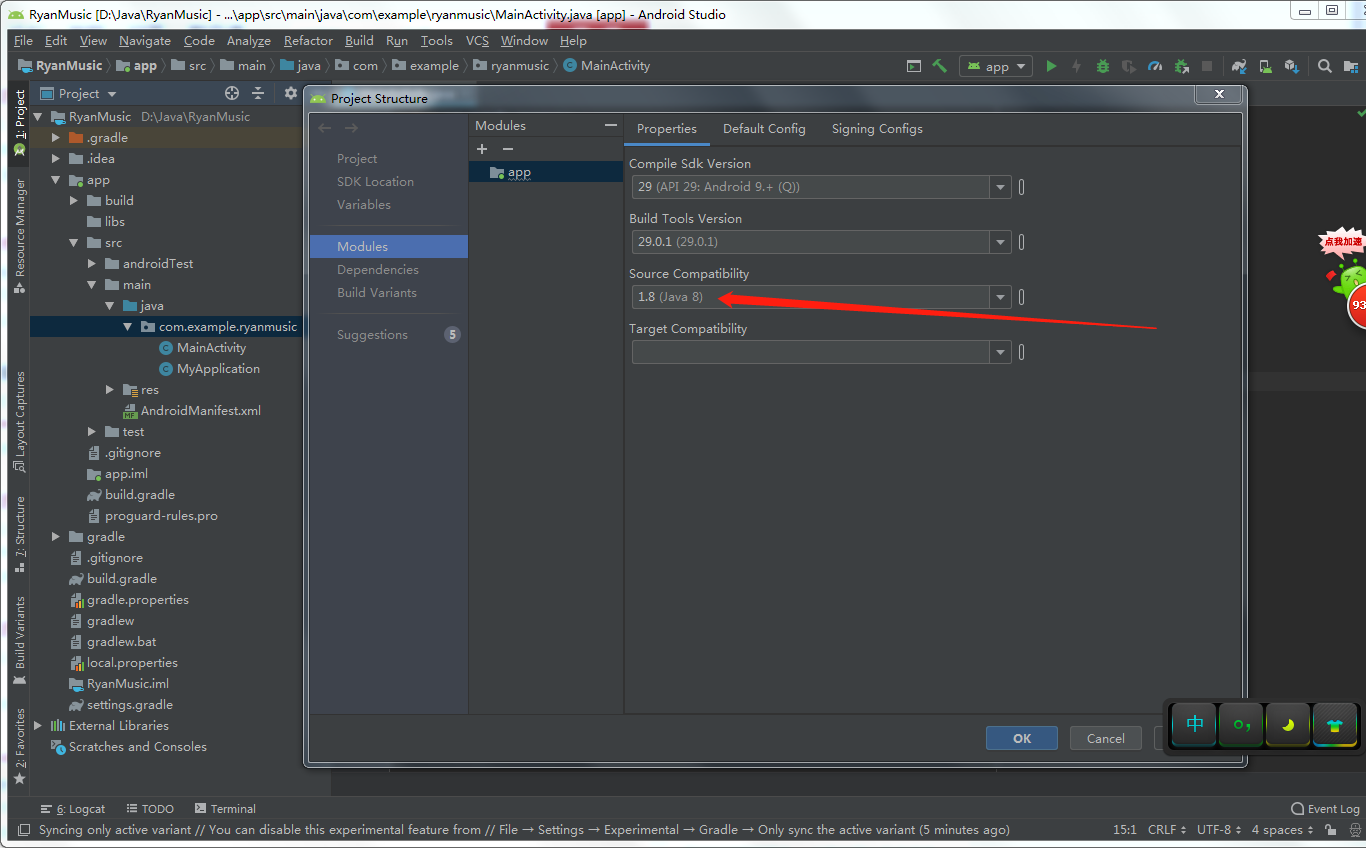Click Scroll from Source target icon

click(232, 93)
